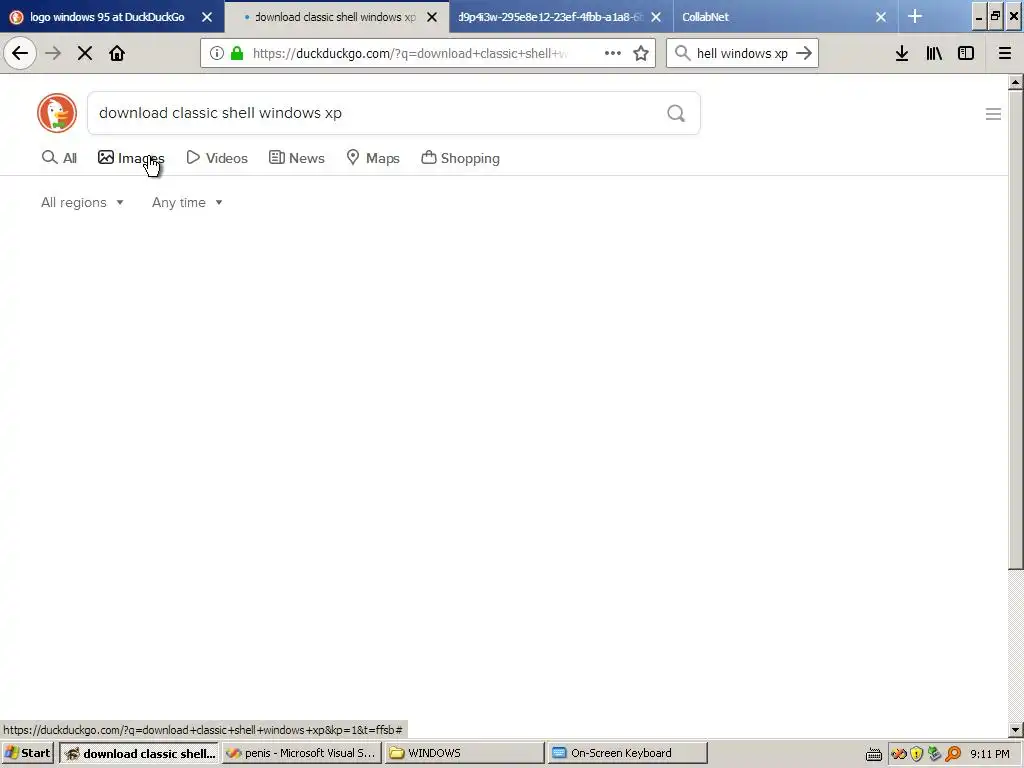Screen dimensions: 1024x768
Task: Show site information for duckduckgo.com
Action: pos(217,54)
